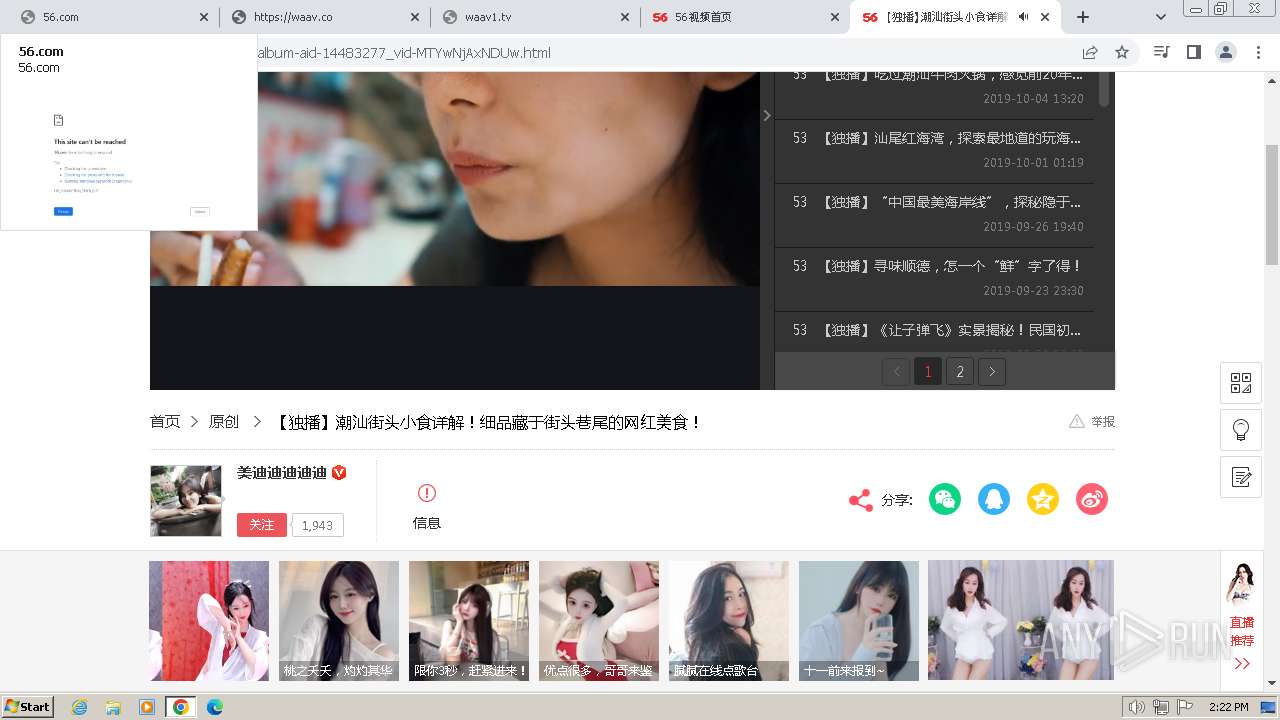Click volume icon in system tray
Image resolution: width=1280 pixels, height=720 pixels.
tap(1136, 707)
